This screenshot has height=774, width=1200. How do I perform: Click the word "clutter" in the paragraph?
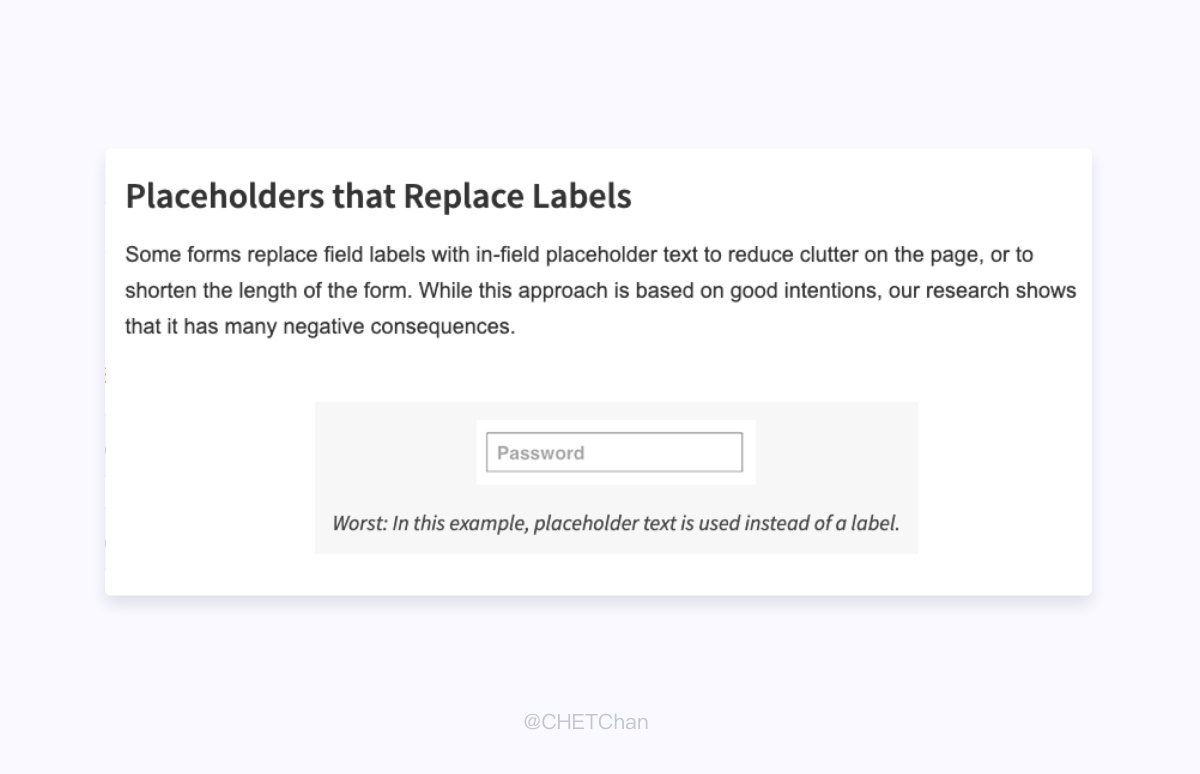click(x=829, y=255)
